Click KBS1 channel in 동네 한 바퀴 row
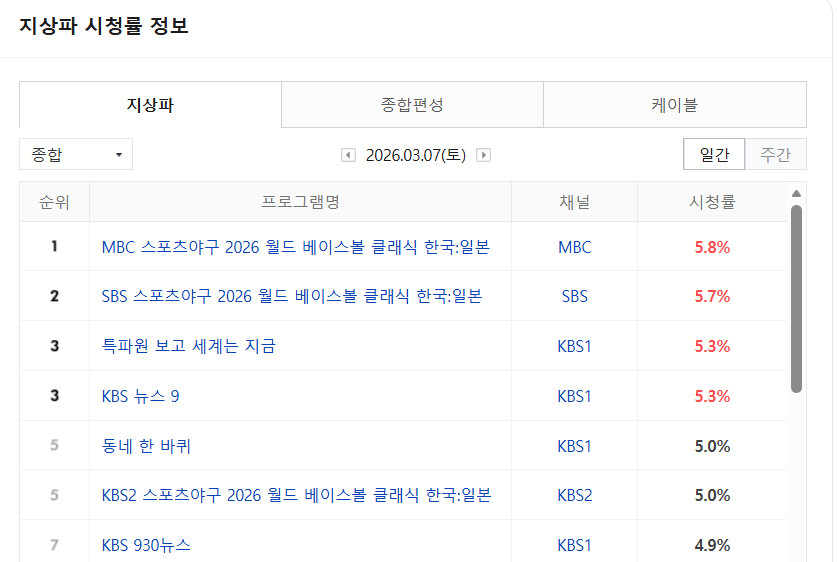The width and height of the screenshot is (837, 562). [x=574, y=446]
